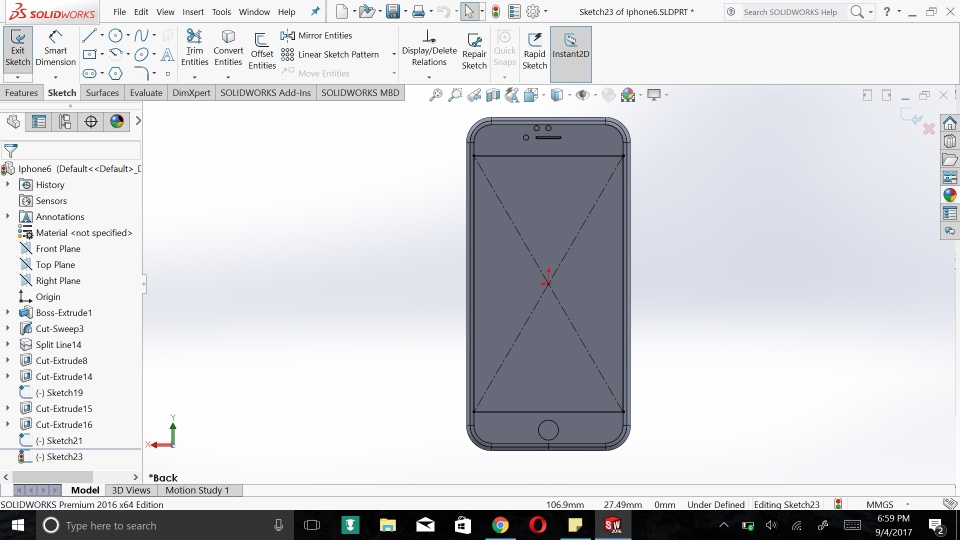This screenshot has width=960, height=540.
Task: Select the Smart Dimension tool
Action: pos(55,48)
